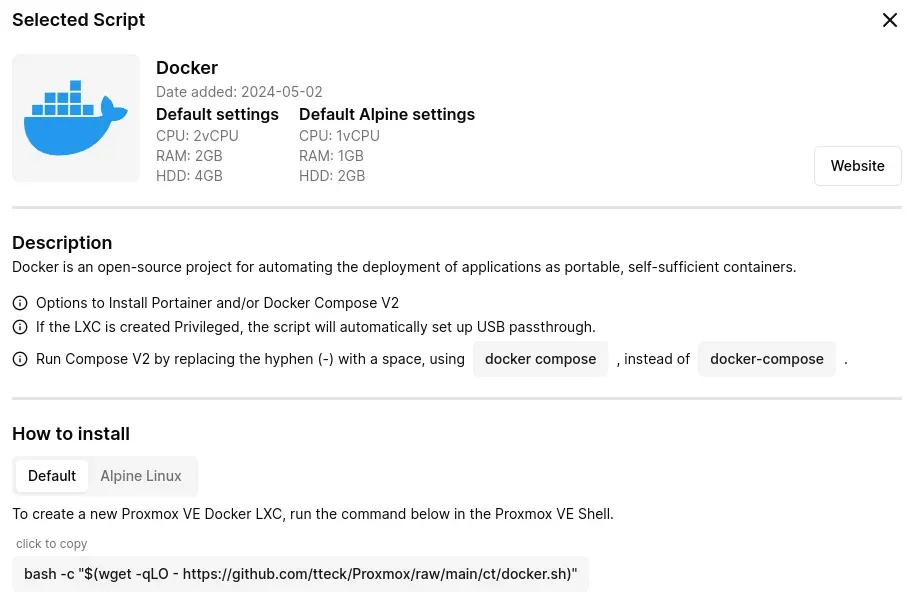The height and width of the screenshot is (613, 916).
Task: Click the RAM: 2GB spec text
Action: pos(189,155)
